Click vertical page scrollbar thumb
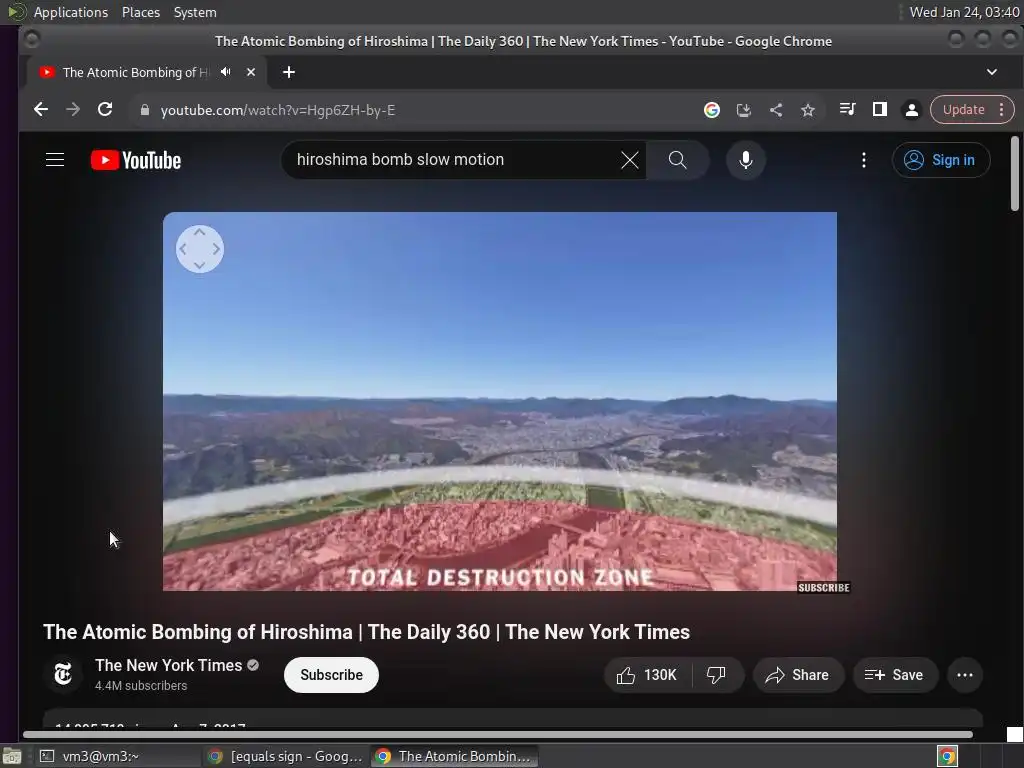This screenshot has height=768, width=1024. point(1014,174)
